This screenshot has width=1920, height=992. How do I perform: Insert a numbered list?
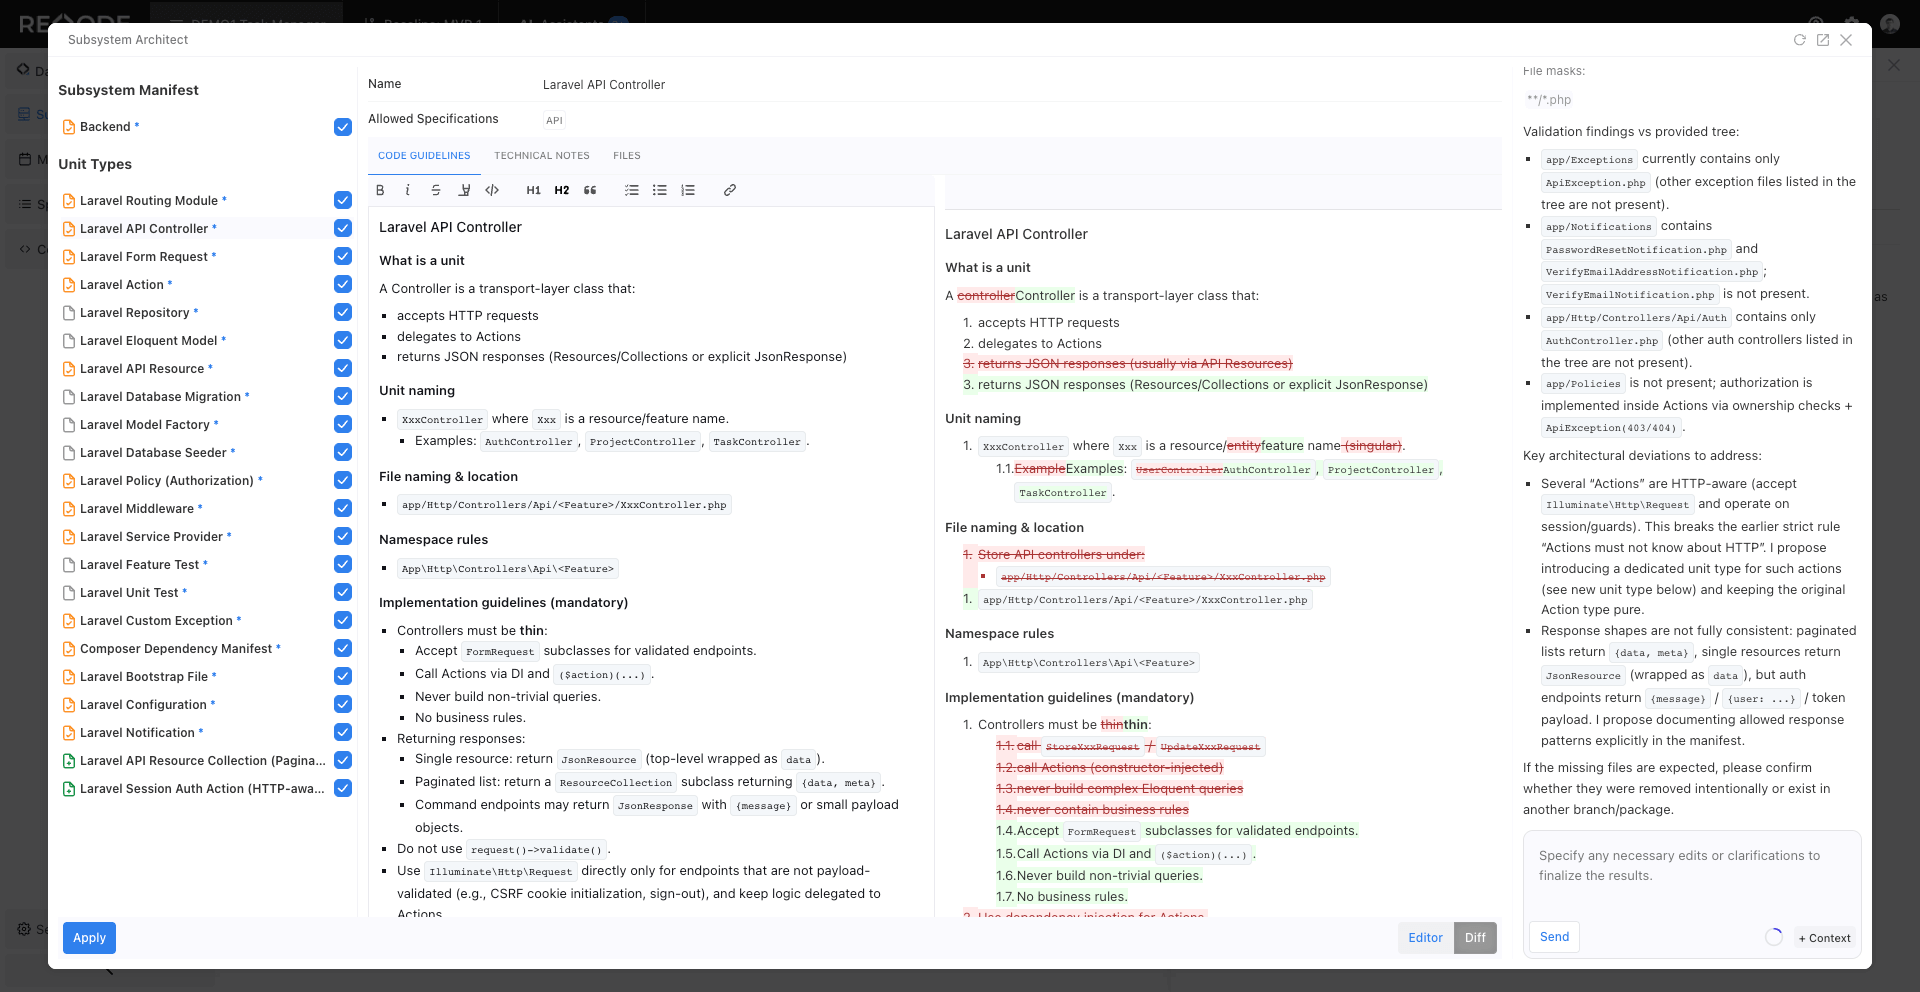point(688,190)
